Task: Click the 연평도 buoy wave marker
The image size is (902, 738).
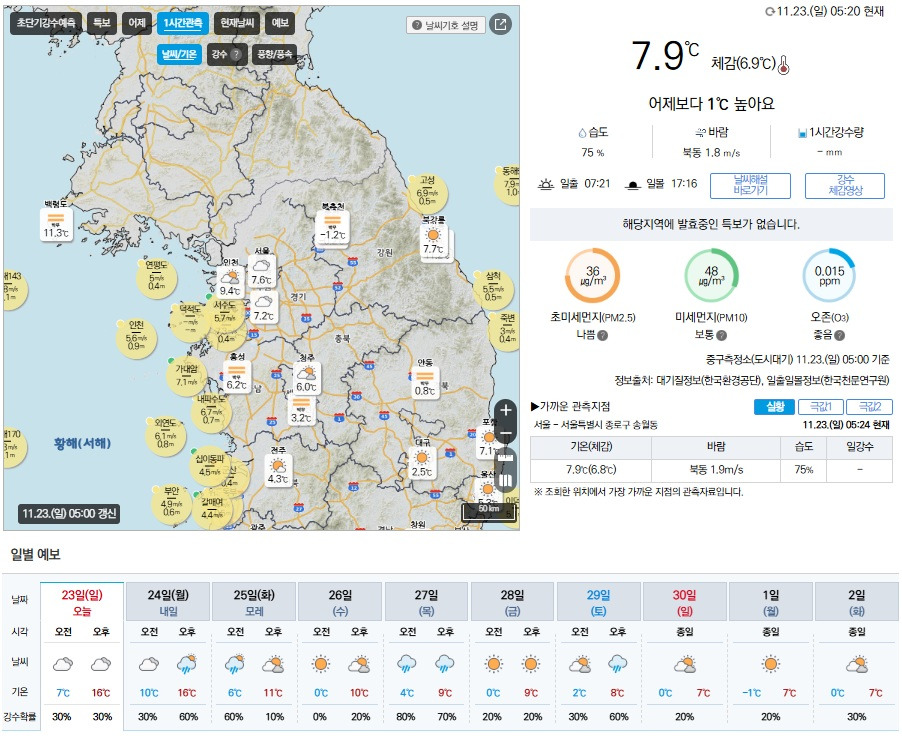Action: 156,277
